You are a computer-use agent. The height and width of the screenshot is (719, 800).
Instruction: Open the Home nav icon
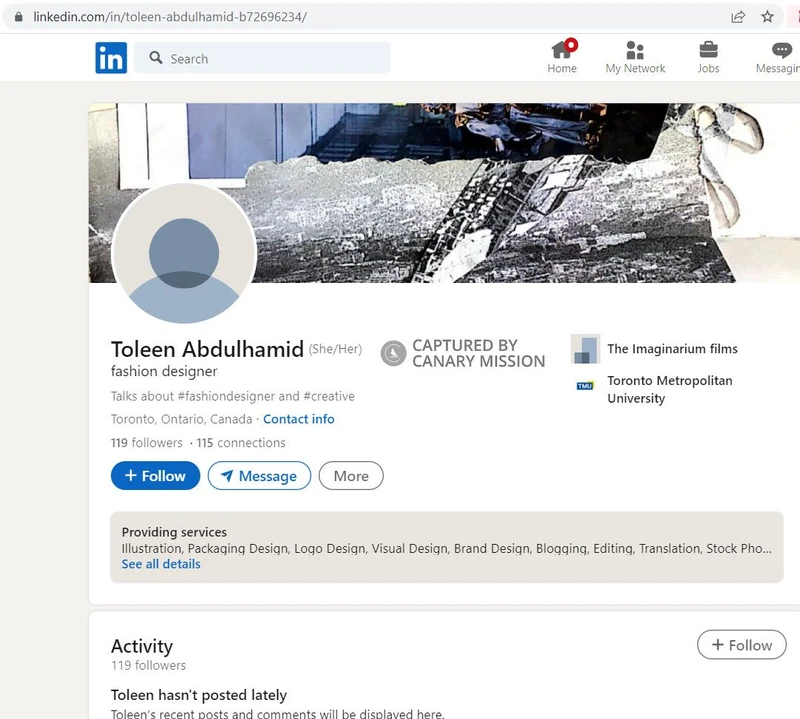coord(562,57)
